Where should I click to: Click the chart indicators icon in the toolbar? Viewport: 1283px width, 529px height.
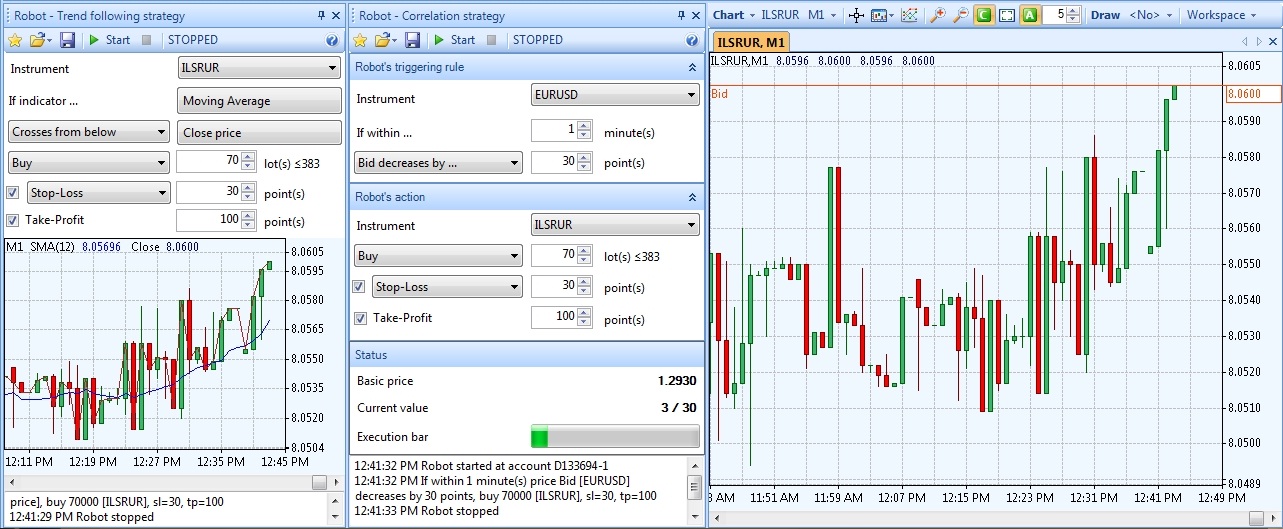(x=909, y=15)
